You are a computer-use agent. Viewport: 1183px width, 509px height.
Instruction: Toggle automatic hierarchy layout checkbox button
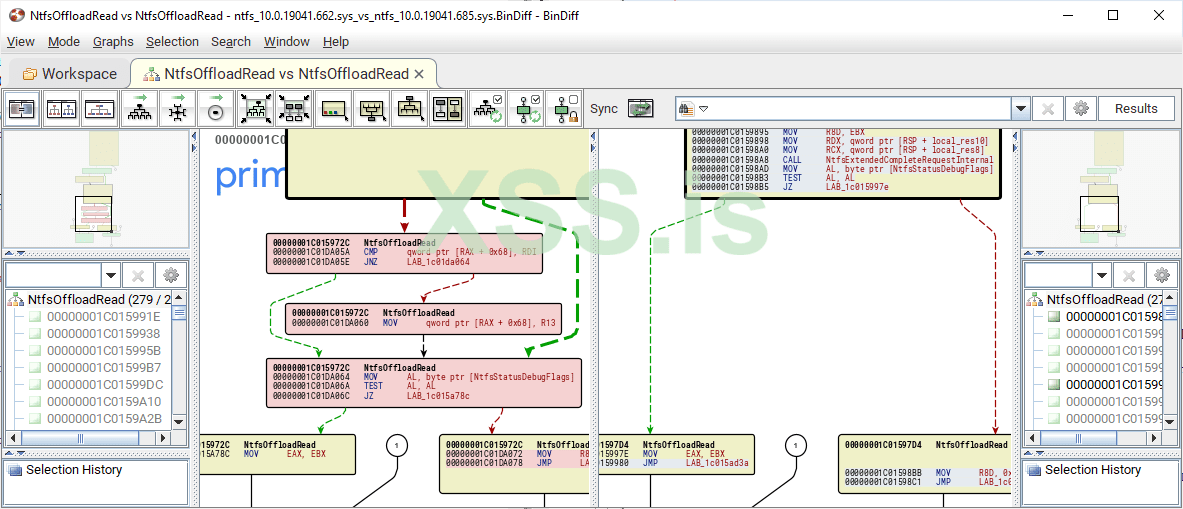pyautogui.click(x=489, y=109)
